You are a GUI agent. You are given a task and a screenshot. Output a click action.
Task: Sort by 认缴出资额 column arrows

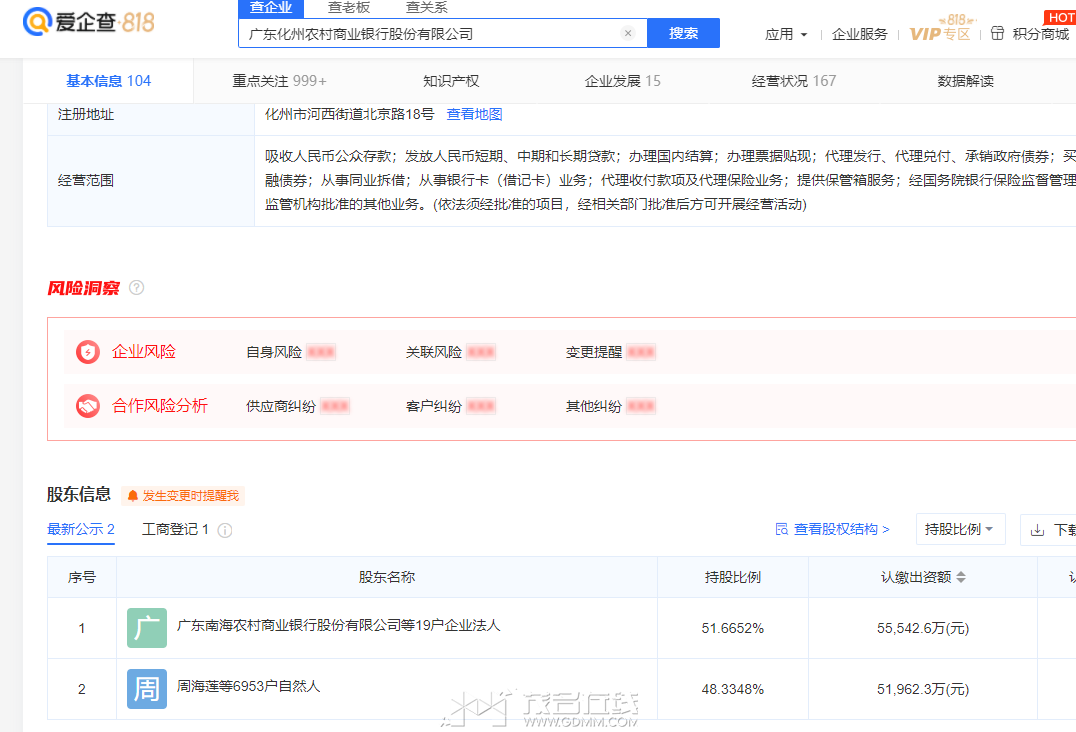961,578
